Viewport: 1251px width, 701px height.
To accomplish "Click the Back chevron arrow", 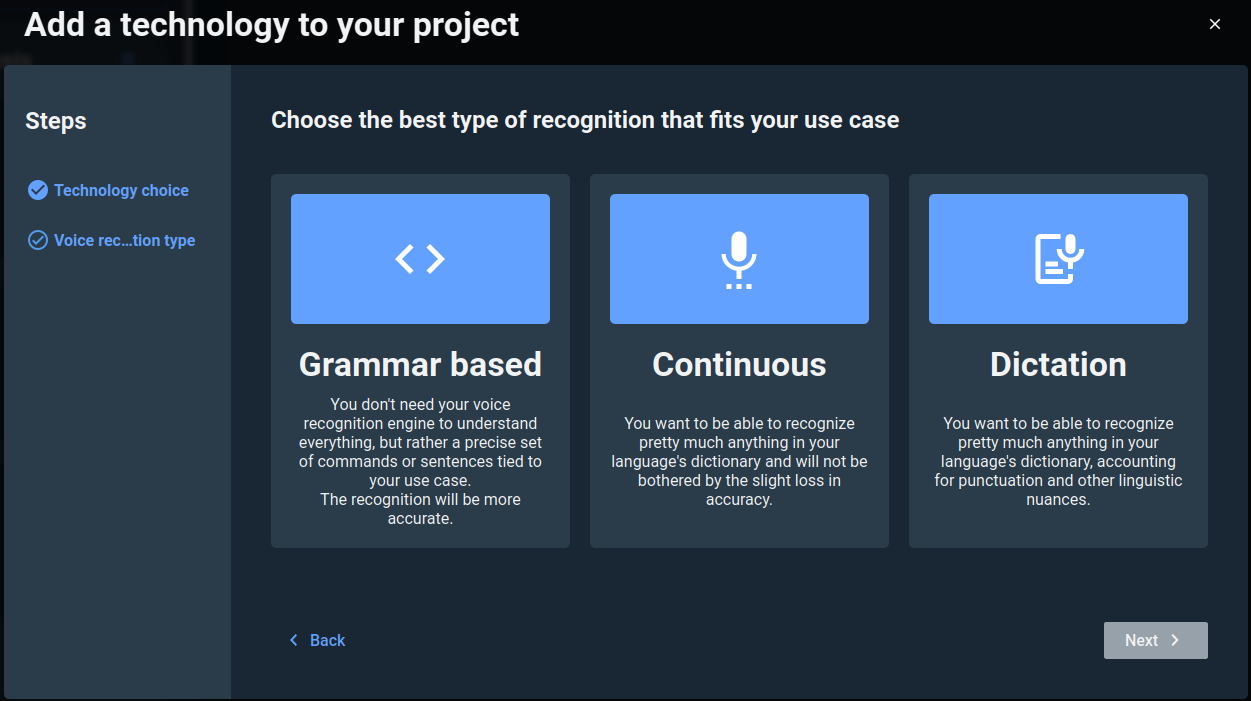I will (294, 640).
